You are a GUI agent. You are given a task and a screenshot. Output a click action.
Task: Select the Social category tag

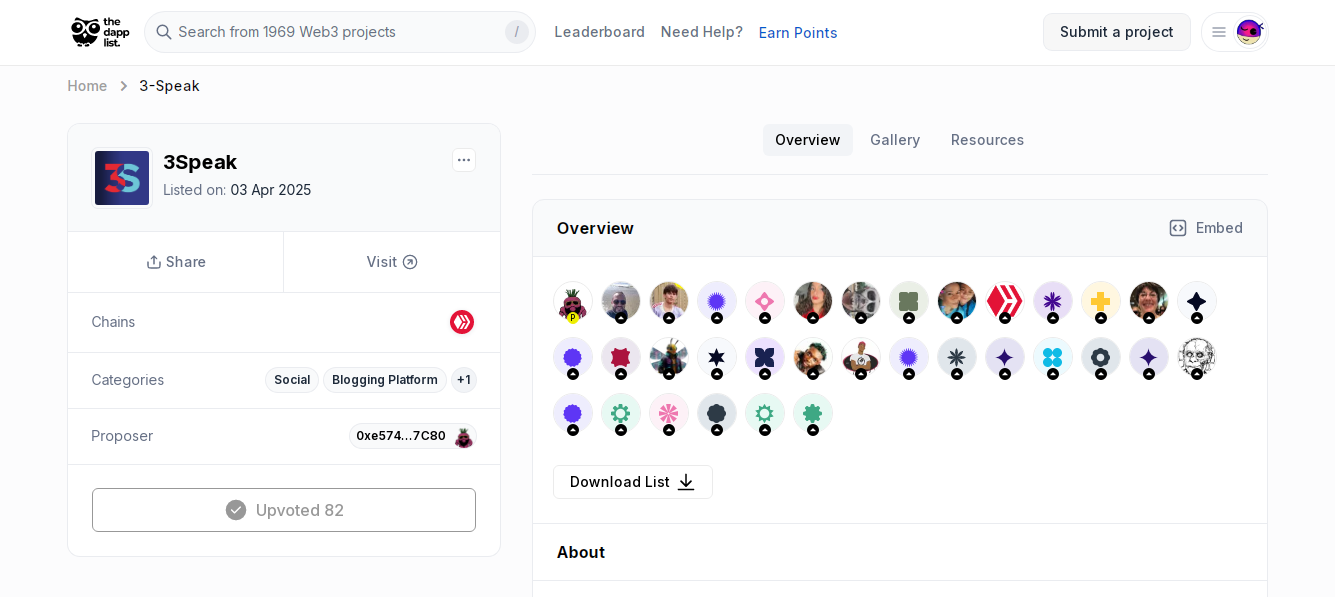pyautogui.click(x=292, y=380)
